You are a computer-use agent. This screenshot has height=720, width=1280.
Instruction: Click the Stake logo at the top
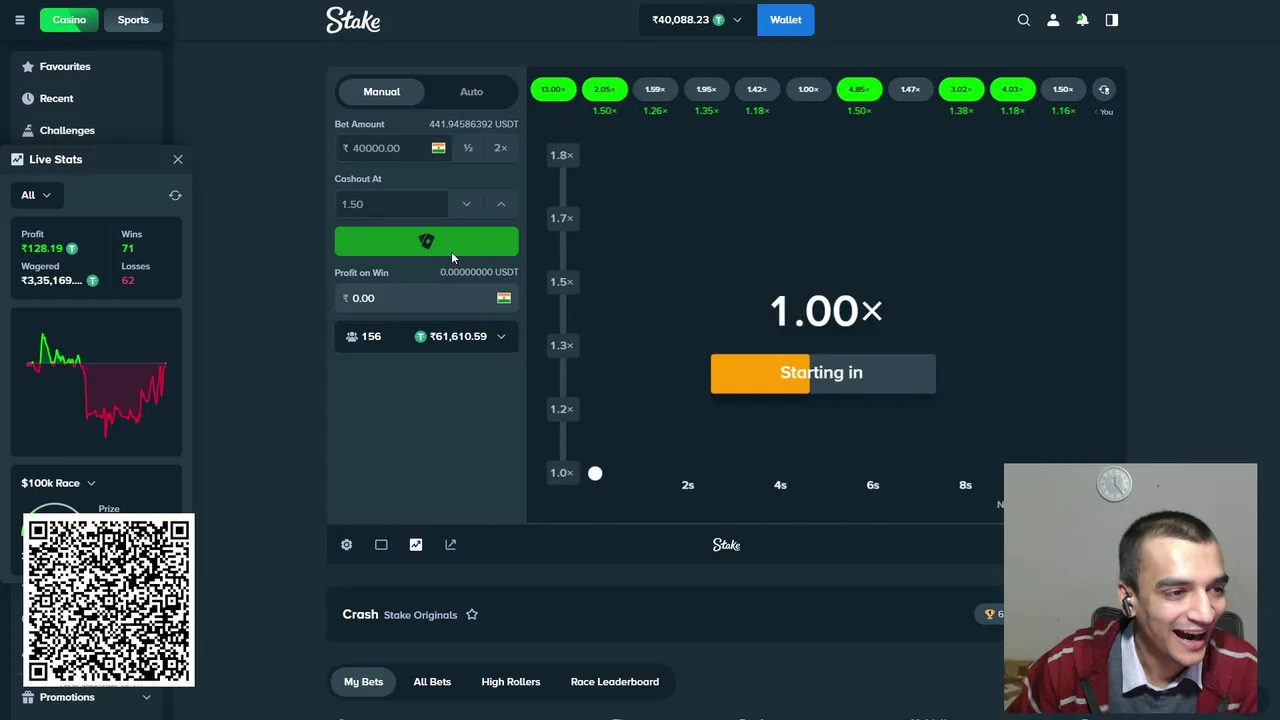tap(353, 20)
